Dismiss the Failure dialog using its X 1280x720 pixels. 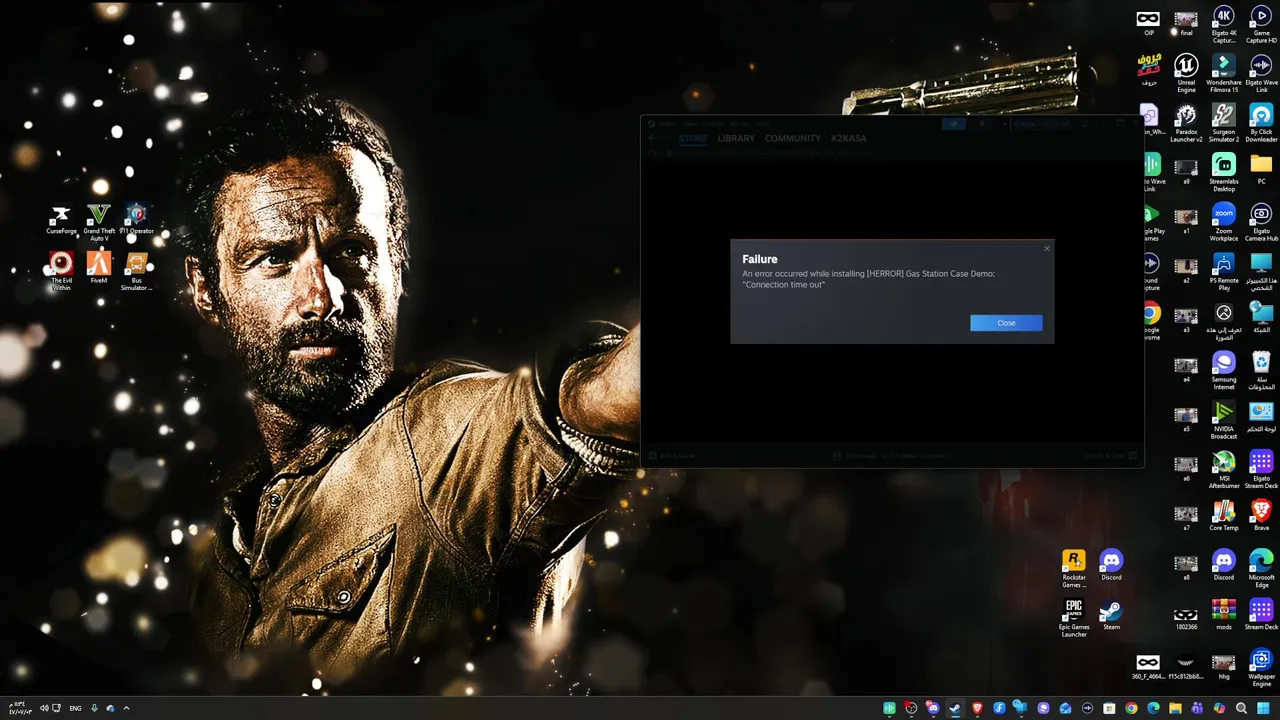coord(1047,248)
